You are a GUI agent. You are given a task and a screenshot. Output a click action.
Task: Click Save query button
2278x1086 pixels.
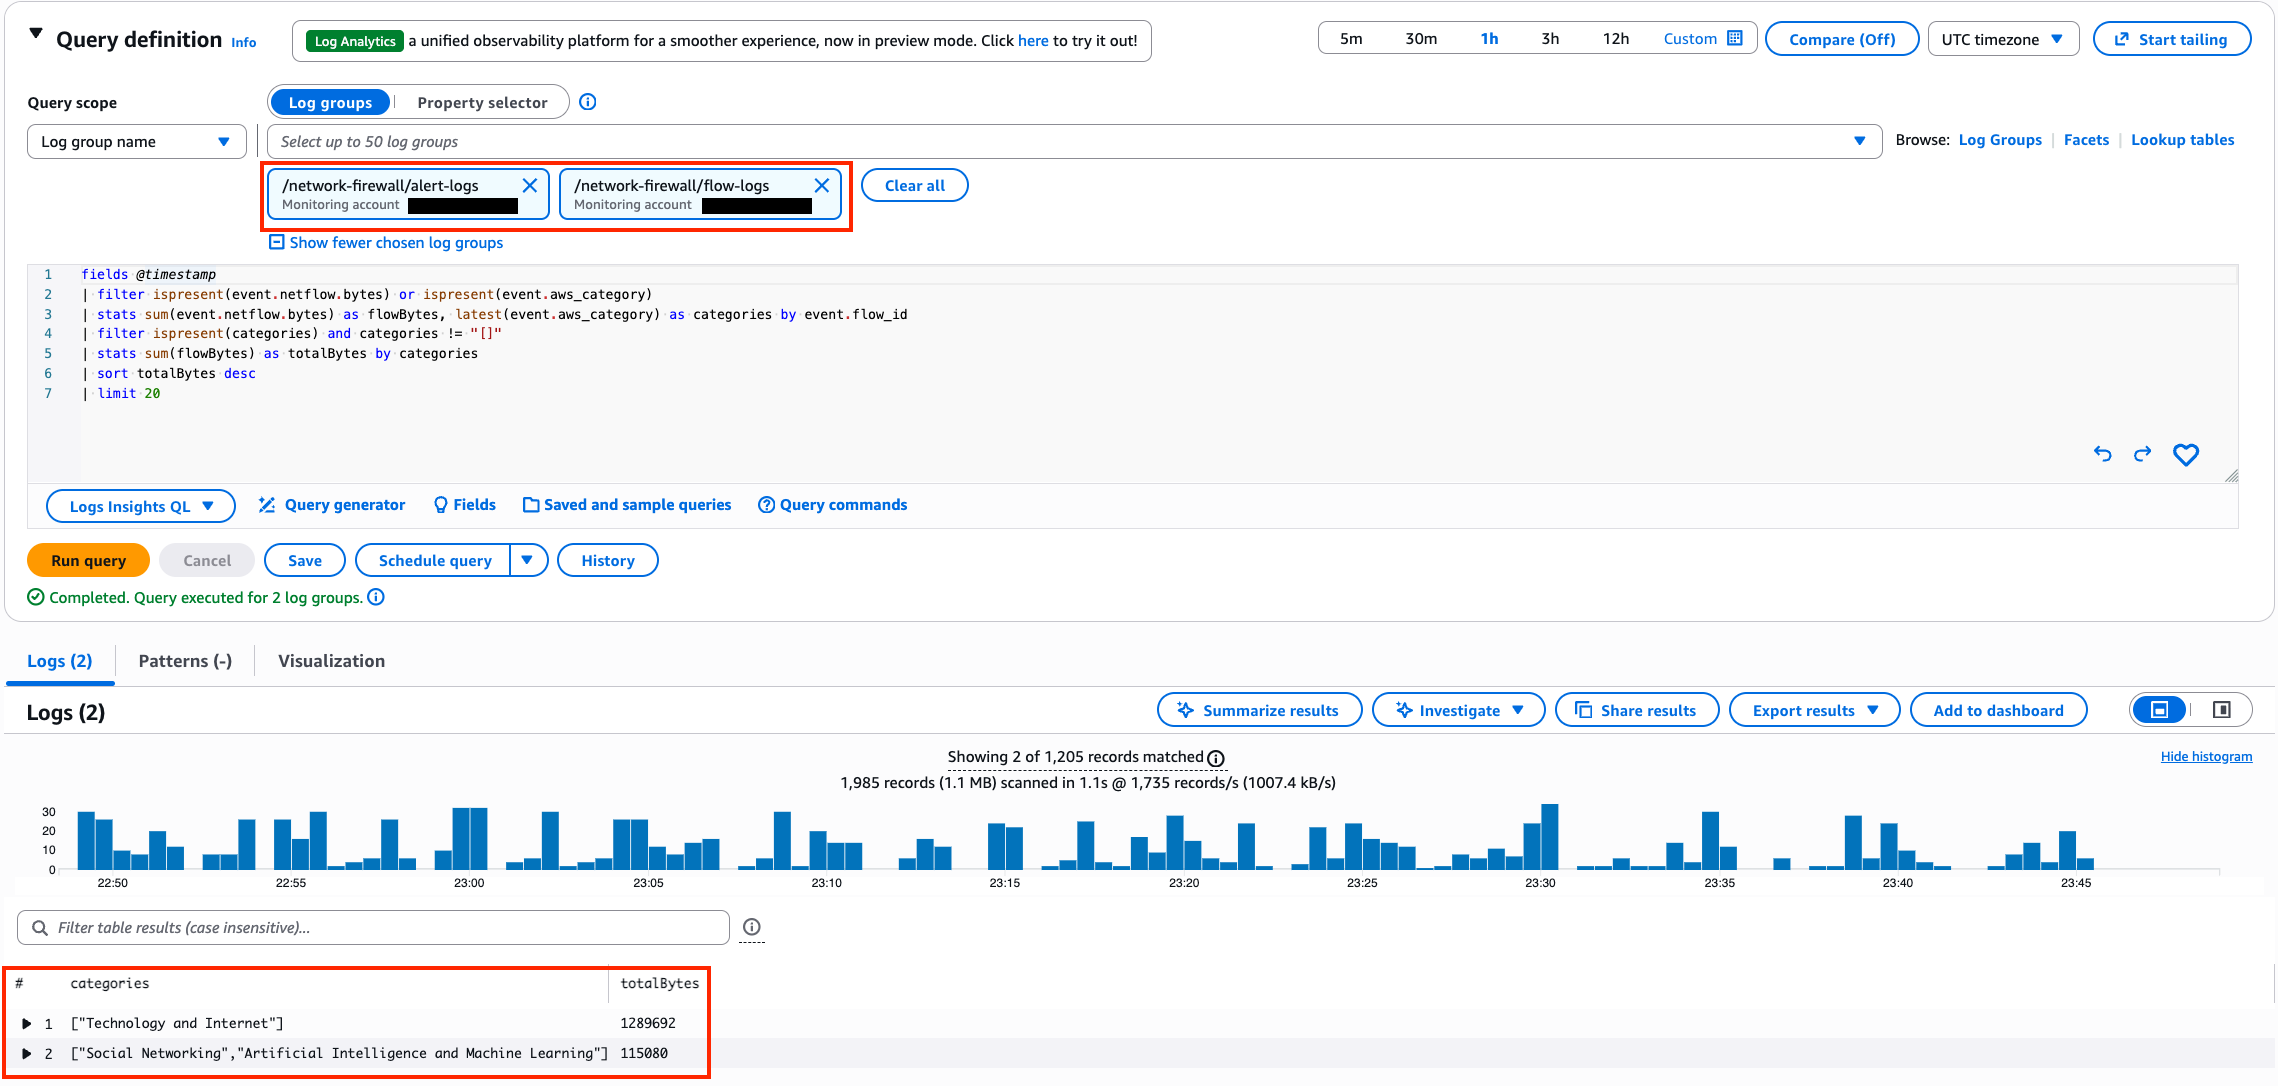pyautogui.click(x=305, y=560)
